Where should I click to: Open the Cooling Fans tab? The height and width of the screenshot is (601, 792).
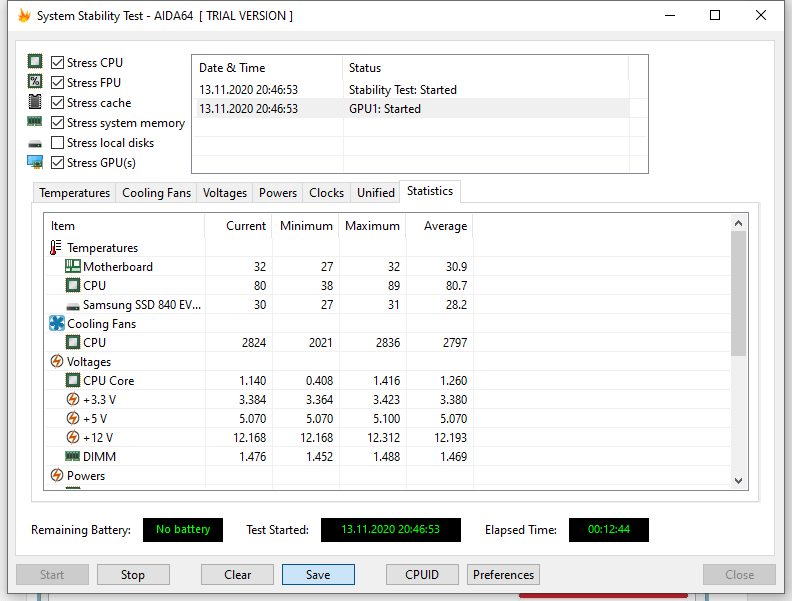coord(156,193)
